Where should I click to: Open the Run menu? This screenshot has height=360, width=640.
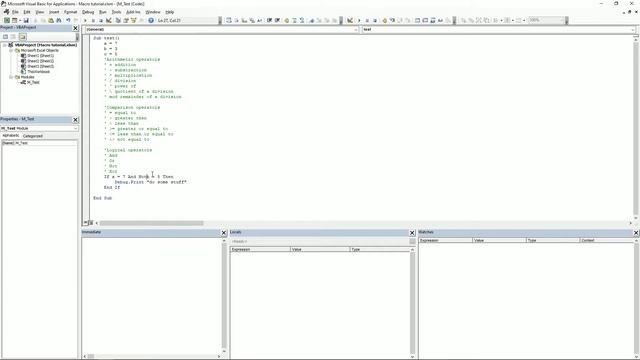(103, 12)
